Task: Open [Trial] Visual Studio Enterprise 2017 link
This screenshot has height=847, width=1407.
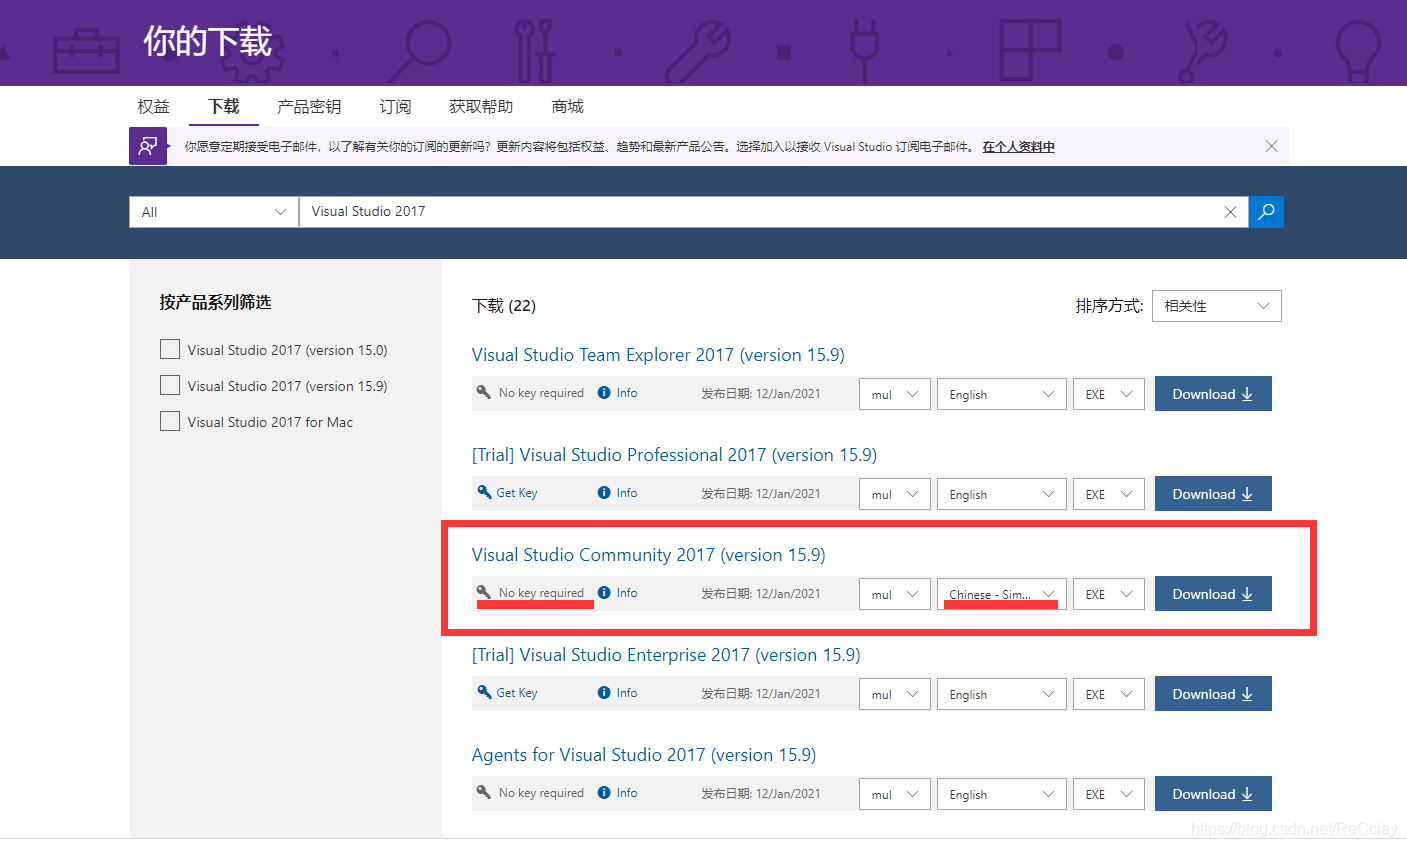Action: pyautogui.click(x=666, y=655)
